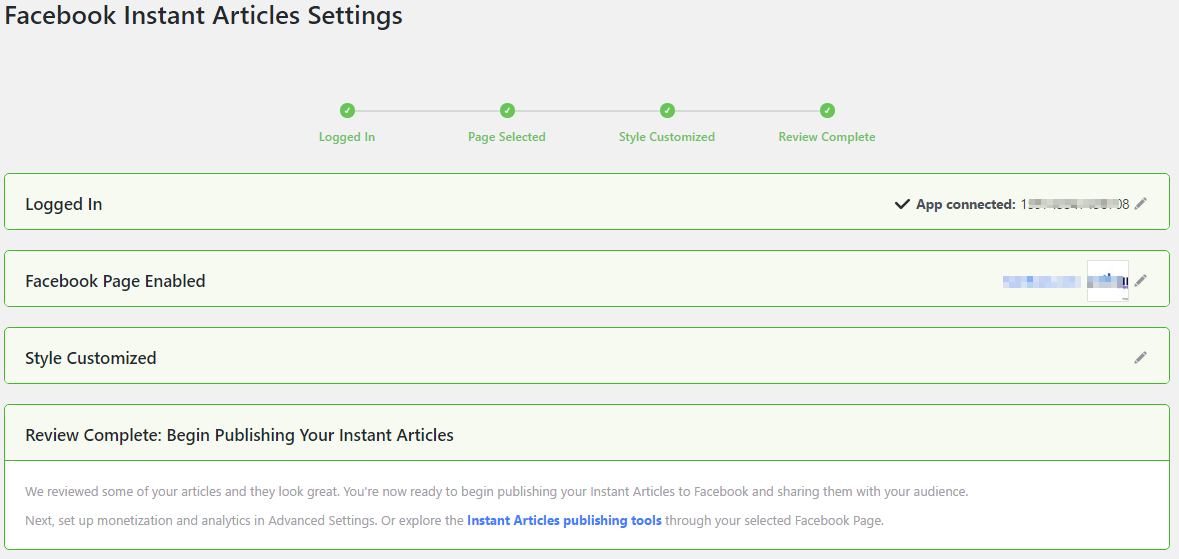Click the Logged In step checkmark circle
The height and width of the screenshot is (559, 1179).
pos(347,111)
